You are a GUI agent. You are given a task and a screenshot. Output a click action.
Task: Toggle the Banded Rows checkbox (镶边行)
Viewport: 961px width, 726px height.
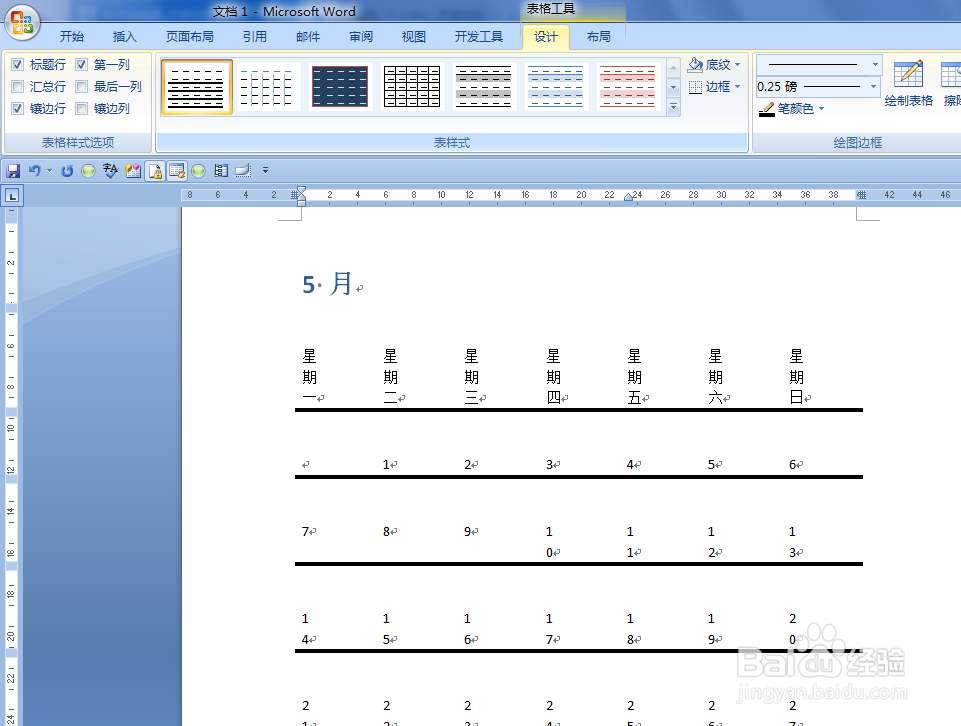tap(18, 109)
